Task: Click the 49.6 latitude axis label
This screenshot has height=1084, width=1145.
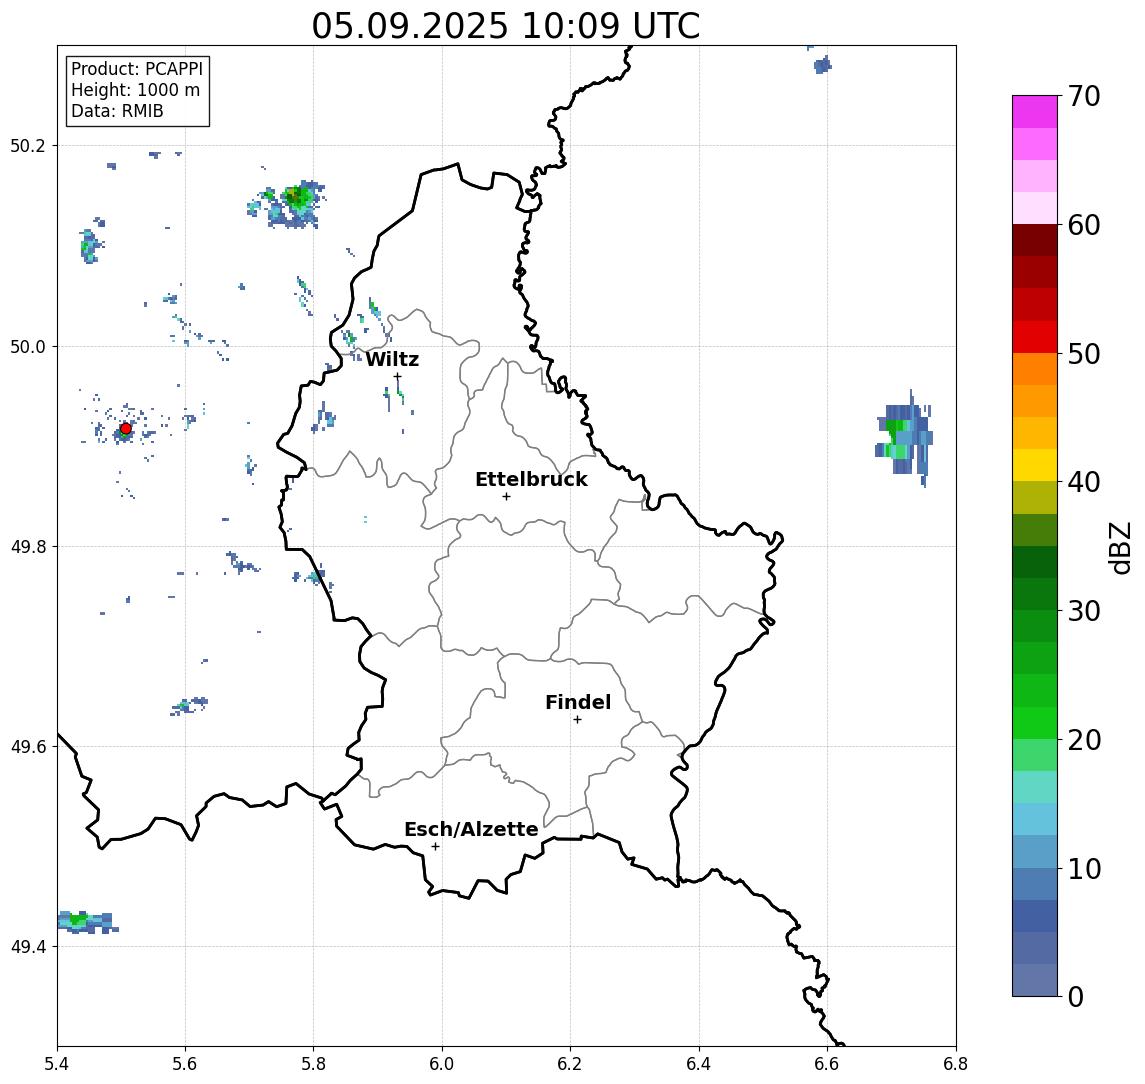Action: point(28,747)
